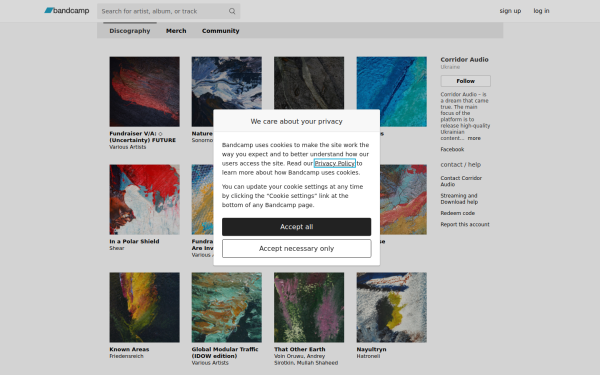
Task: Switch to the Merch tab
Action: (176, 31)
